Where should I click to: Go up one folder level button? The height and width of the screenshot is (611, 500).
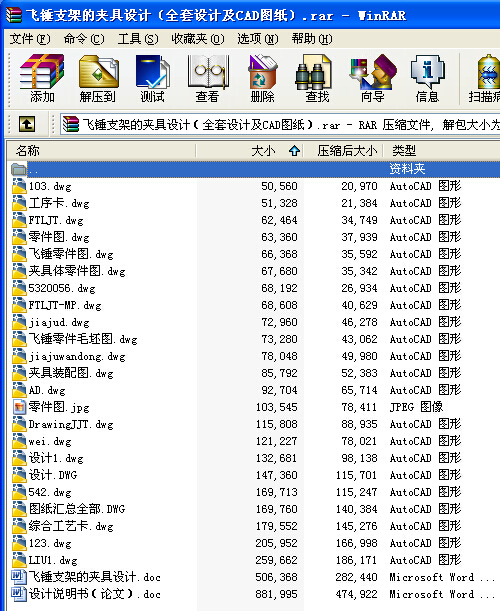27,124
